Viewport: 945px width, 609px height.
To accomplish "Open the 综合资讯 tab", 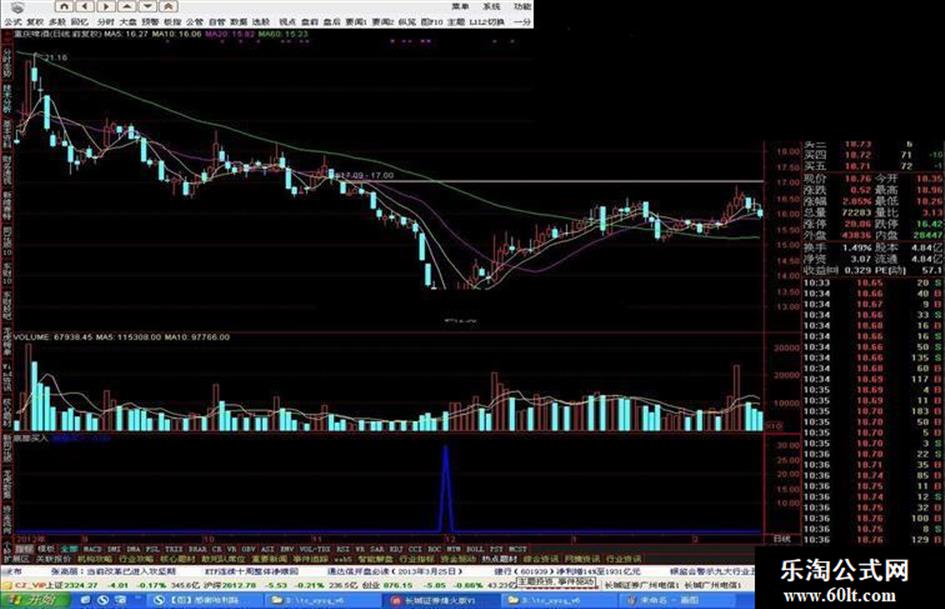I will (541, 559).
